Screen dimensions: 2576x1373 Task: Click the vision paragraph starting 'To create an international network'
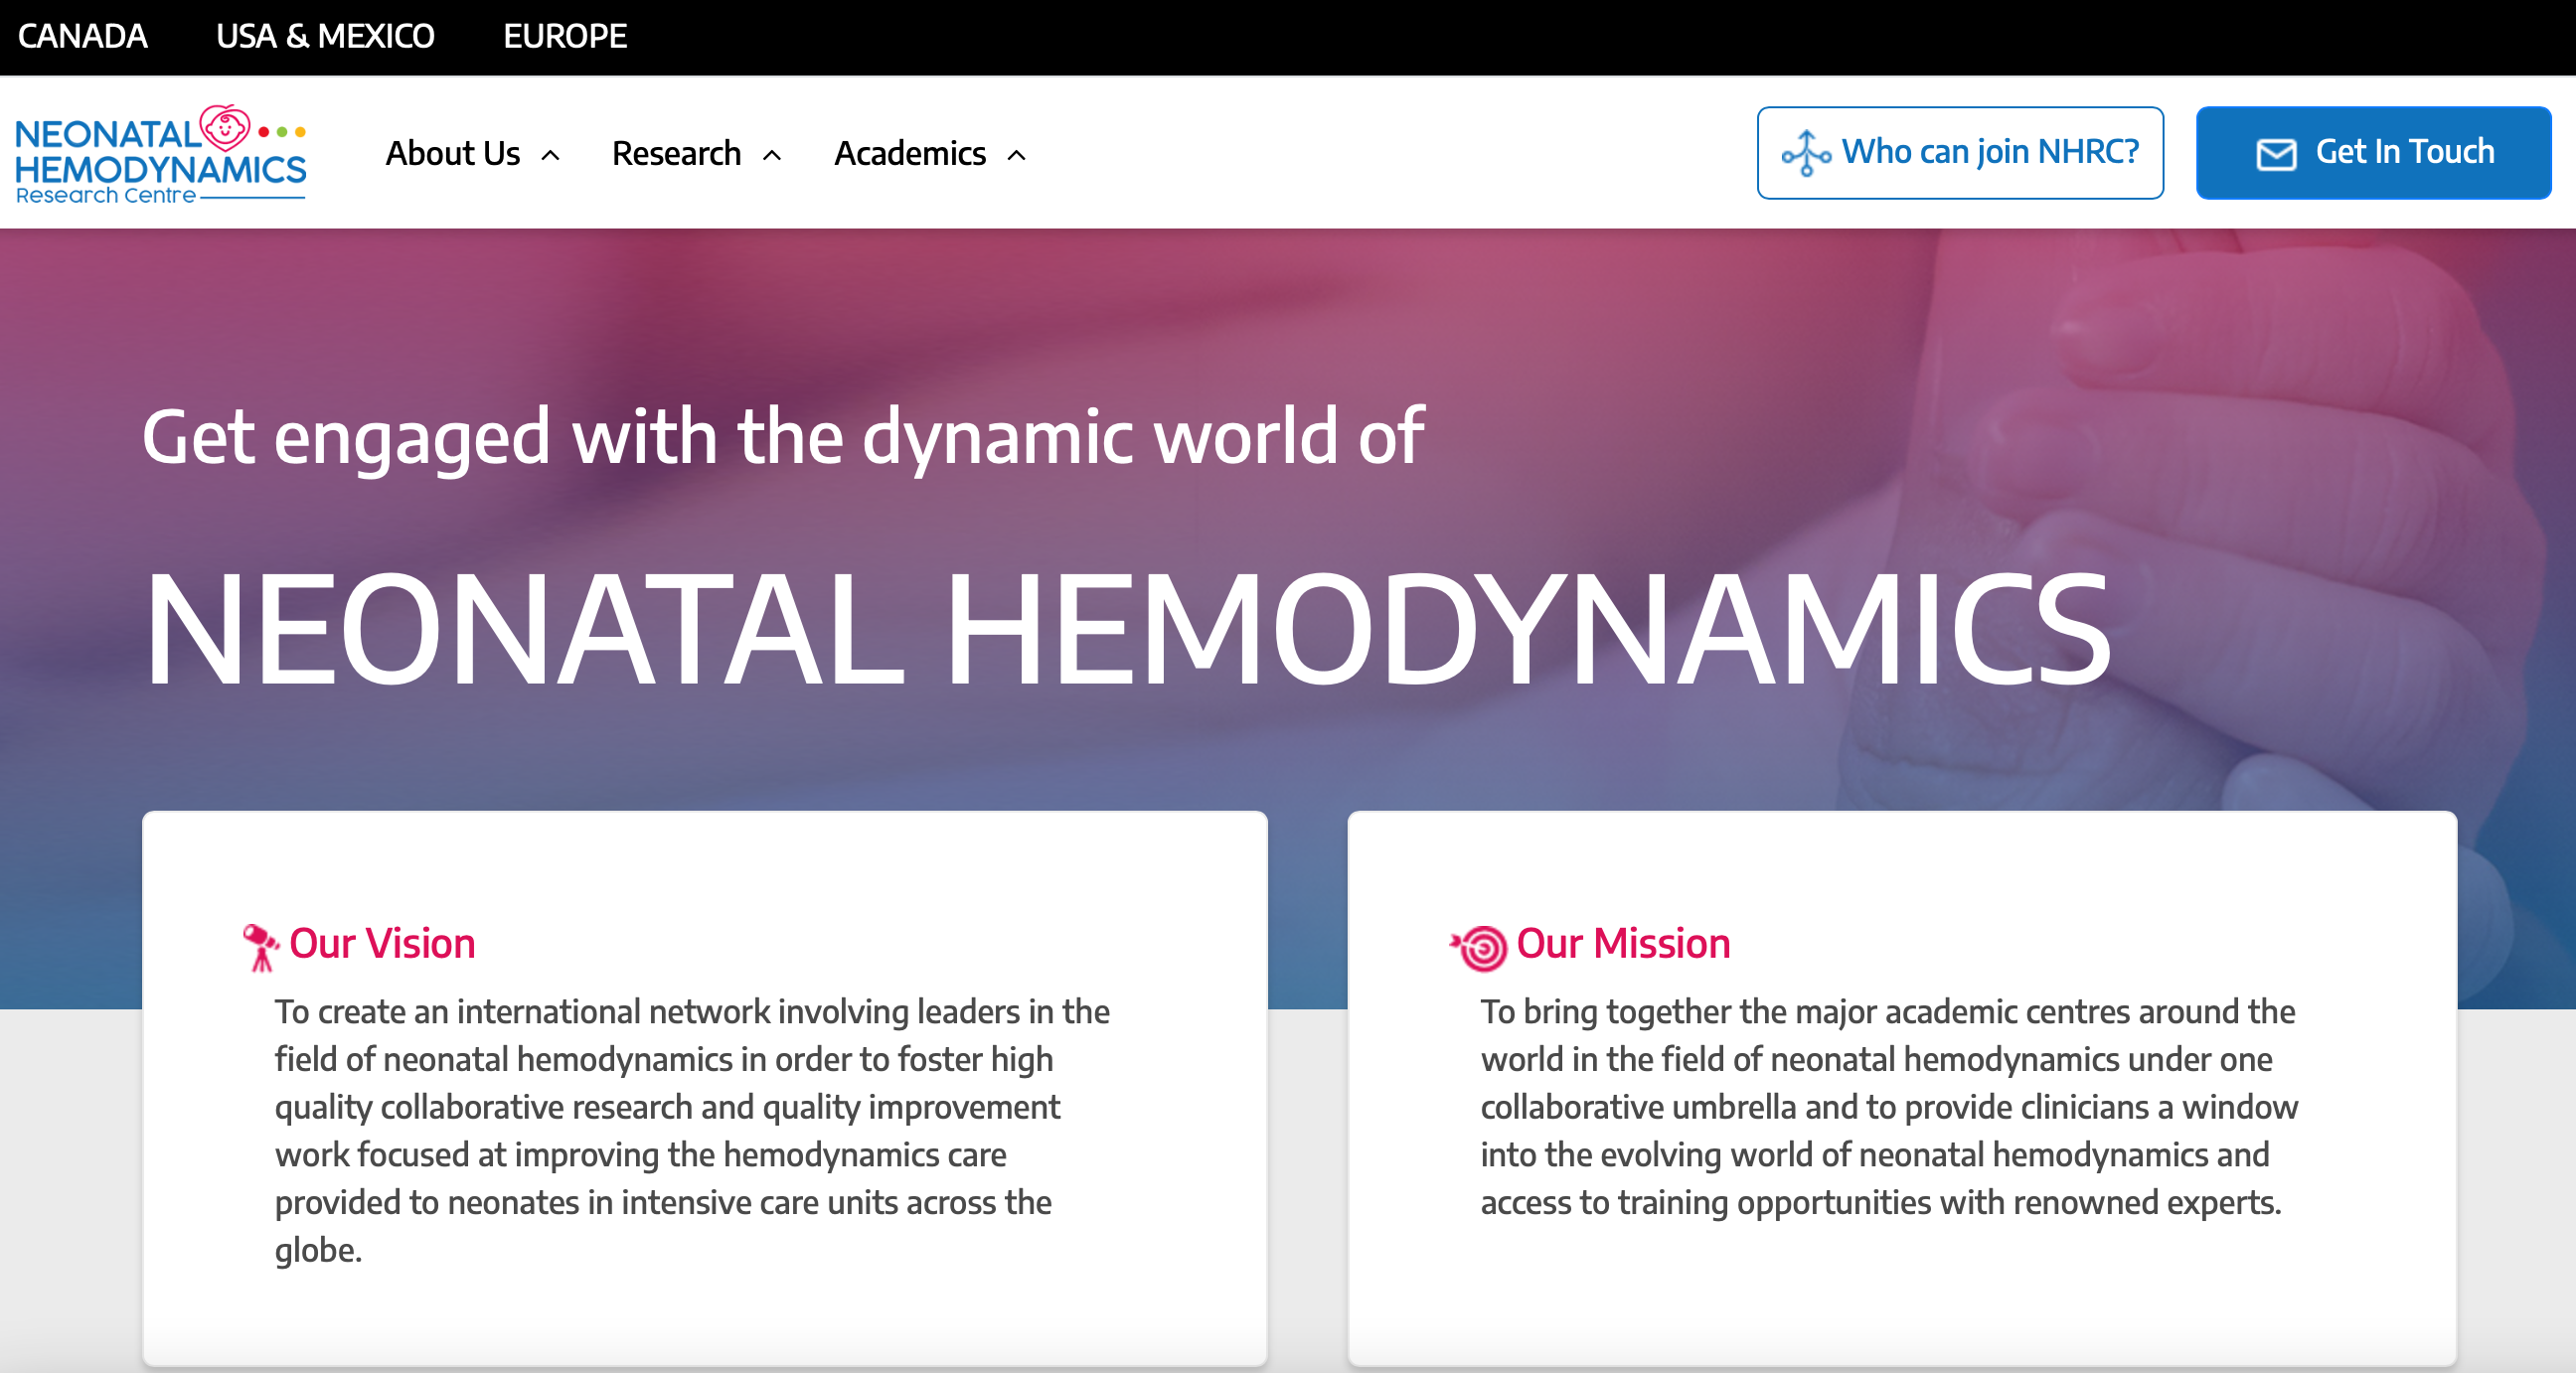pos(692,1131)
